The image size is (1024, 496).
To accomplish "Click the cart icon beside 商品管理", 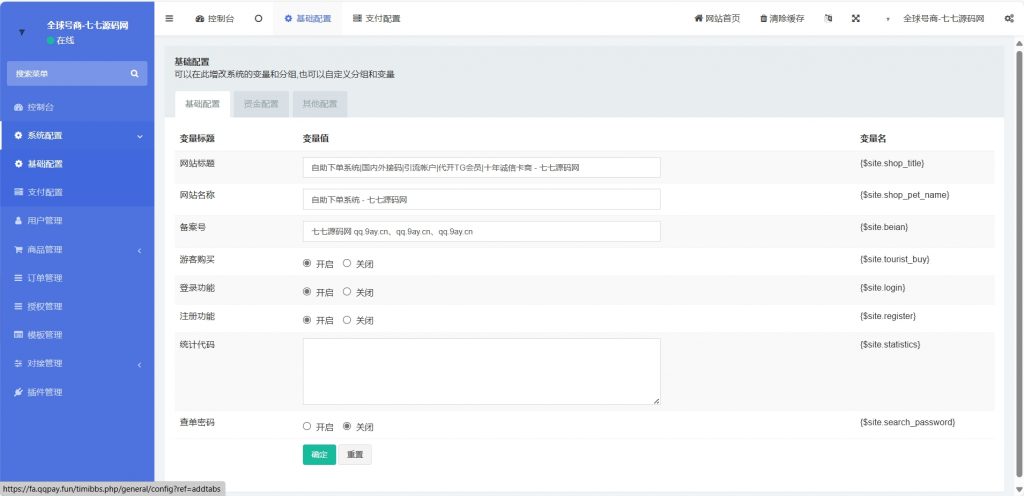I will click(x=18, y=249).
